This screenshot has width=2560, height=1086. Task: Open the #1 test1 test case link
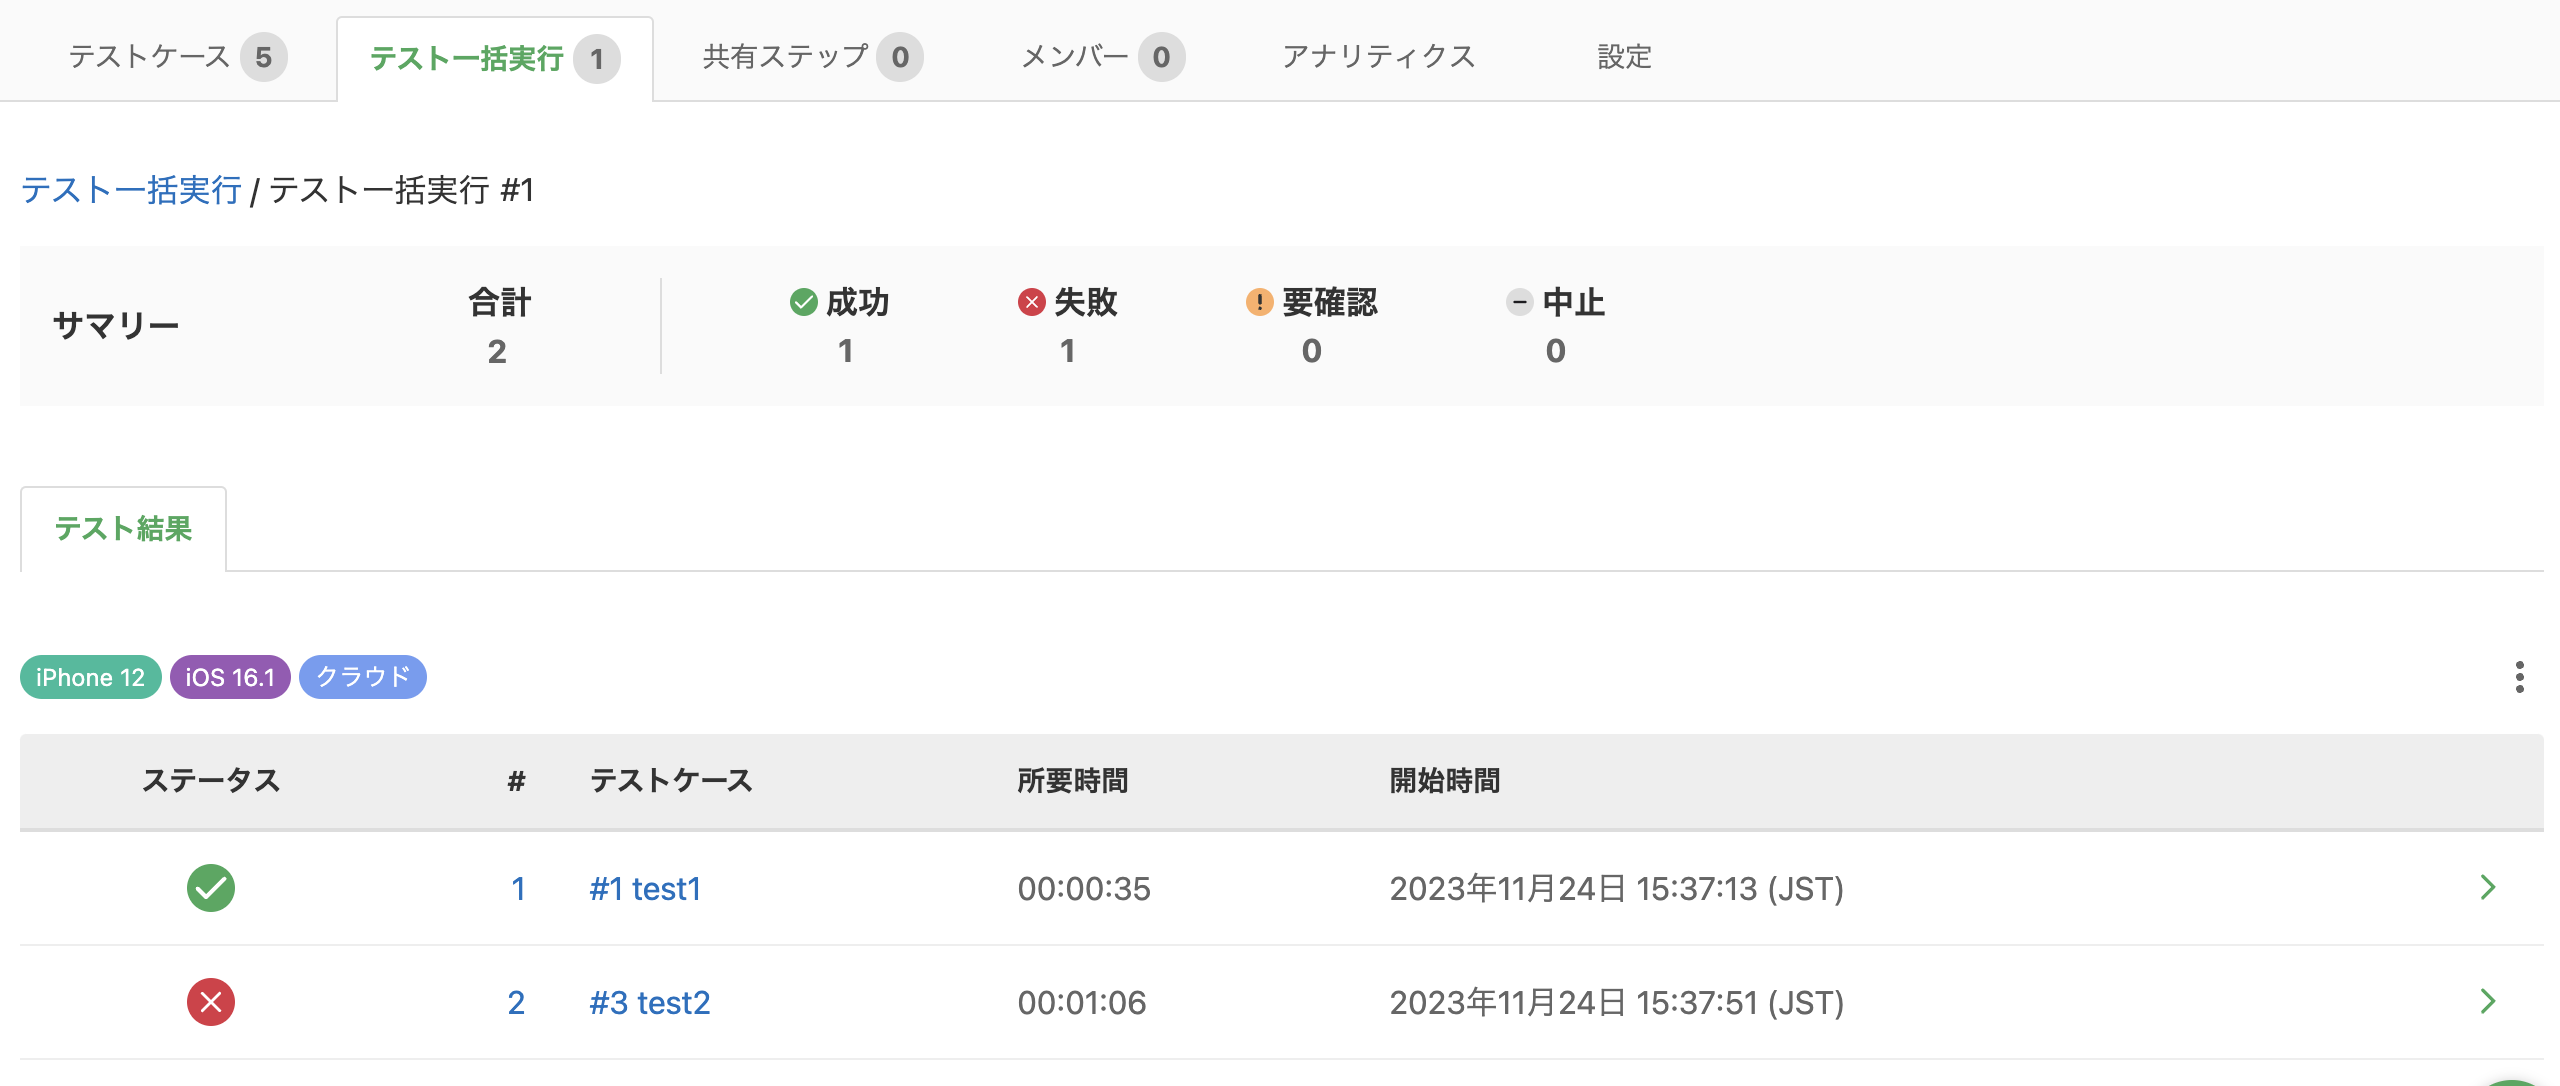click(645, 888)
